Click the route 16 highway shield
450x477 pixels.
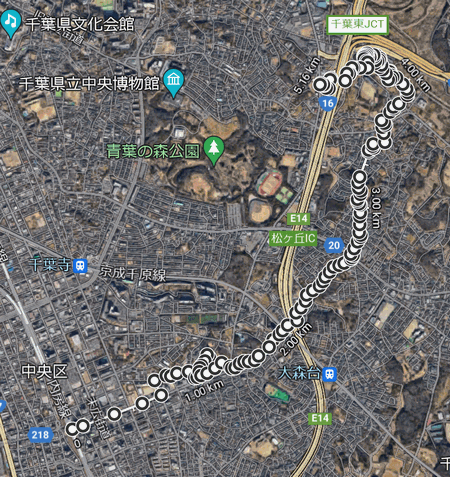point(328,103)
